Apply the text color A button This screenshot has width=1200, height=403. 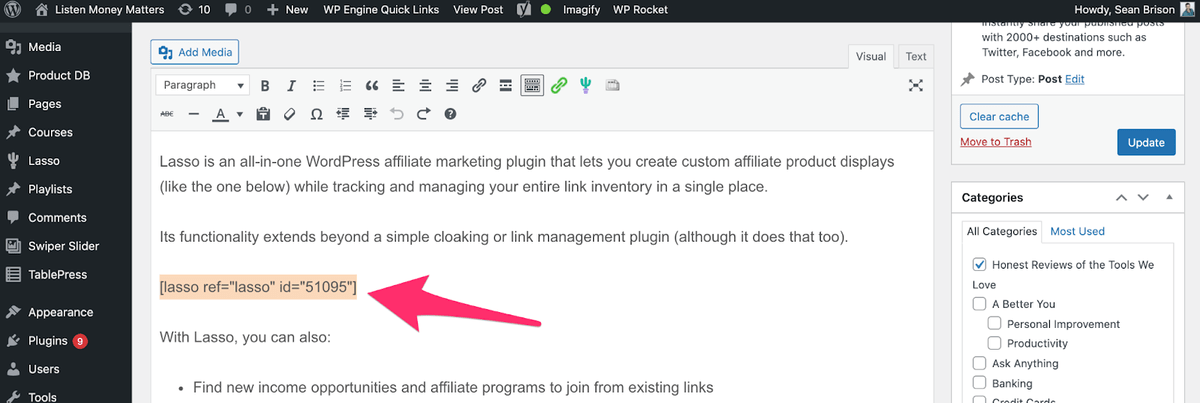point(221,114)
